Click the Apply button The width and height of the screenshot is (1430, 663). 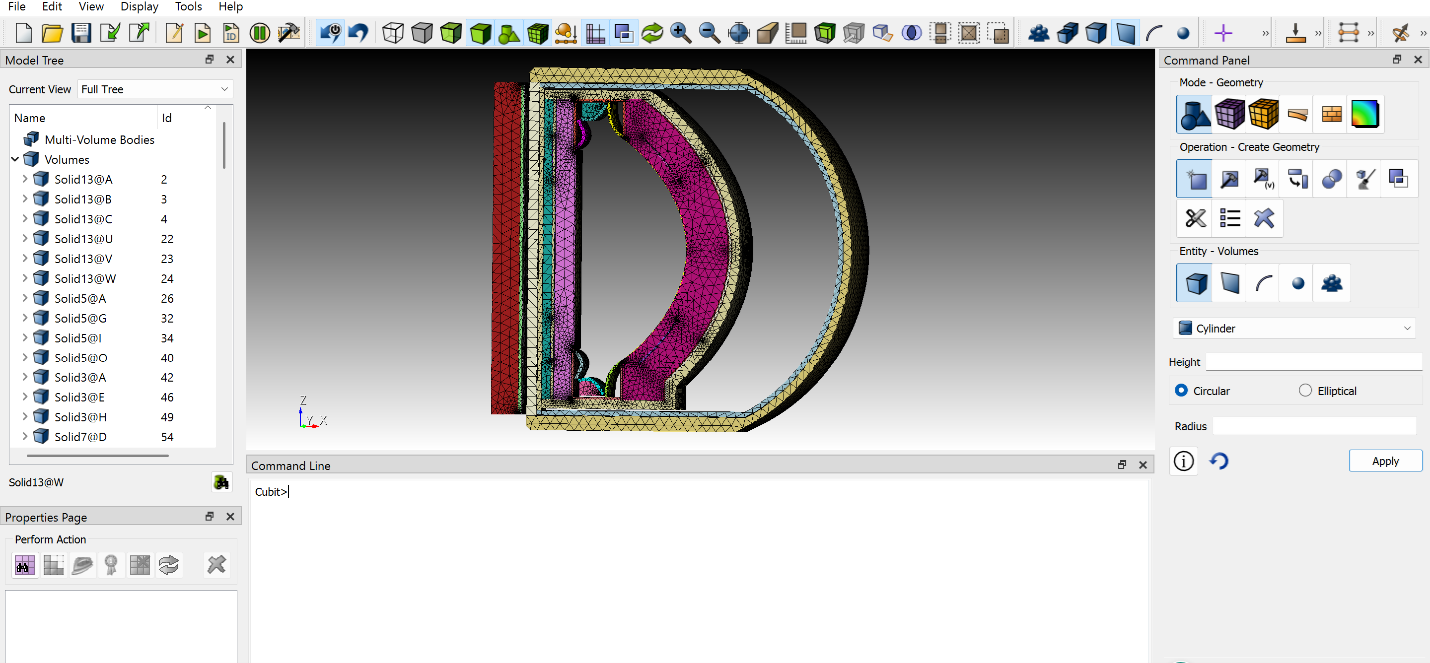(1385, 461)
